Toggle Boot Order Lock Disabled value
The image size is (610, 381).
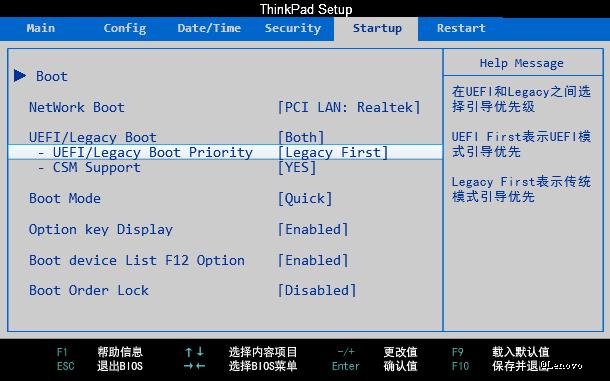tap(317, 290)
